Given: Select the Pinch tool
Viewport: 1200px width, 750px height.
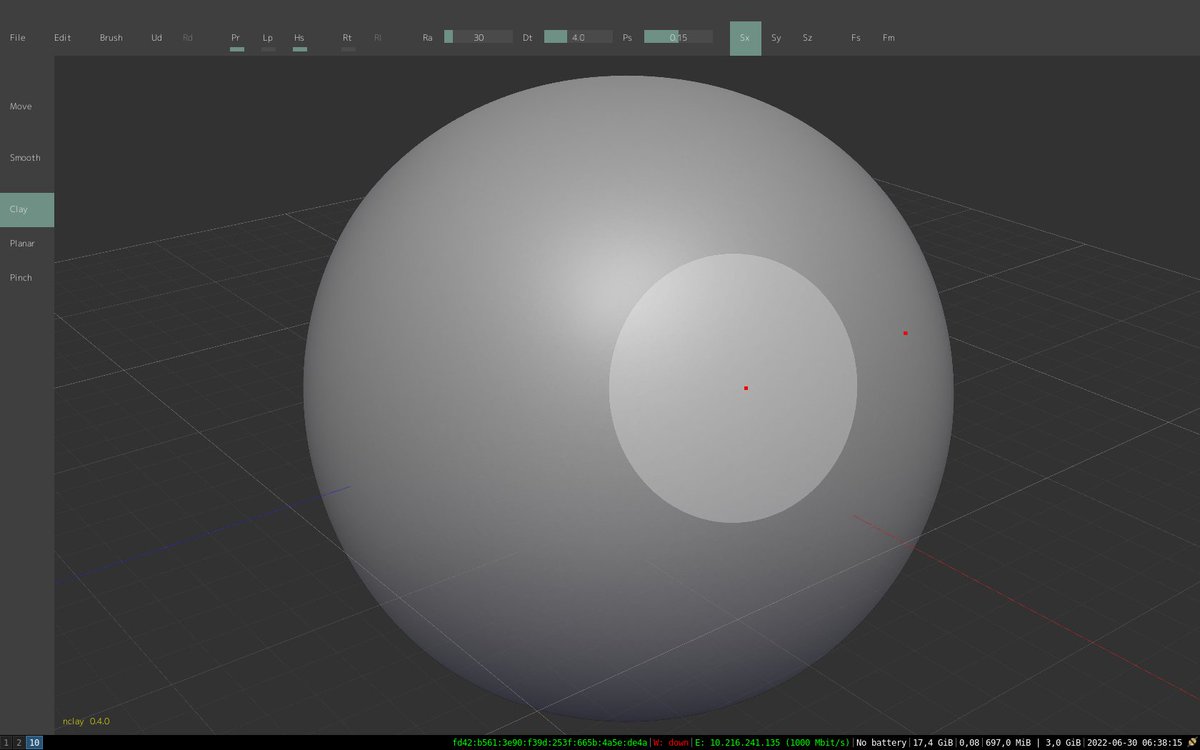Looking at the screenshot, I should pos(20,277).
